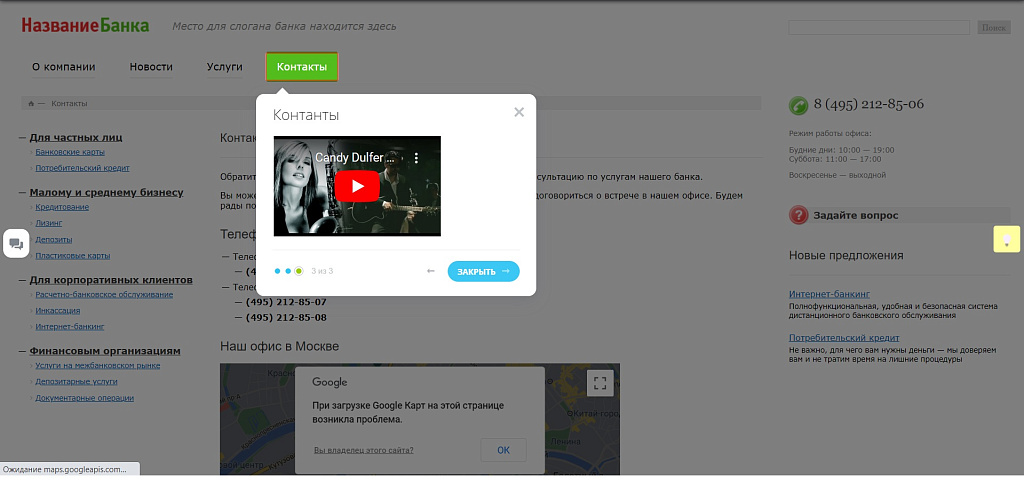Select the third green tour step dot

(299, 271)
